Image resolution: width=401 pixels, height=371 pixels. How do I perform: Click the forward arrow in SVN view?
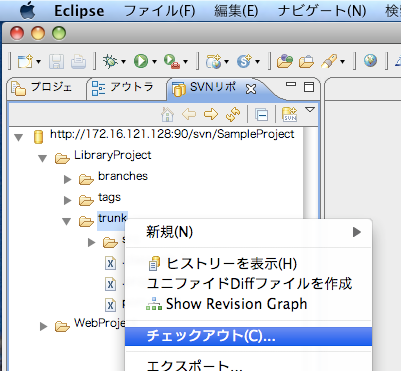[211, 114]
